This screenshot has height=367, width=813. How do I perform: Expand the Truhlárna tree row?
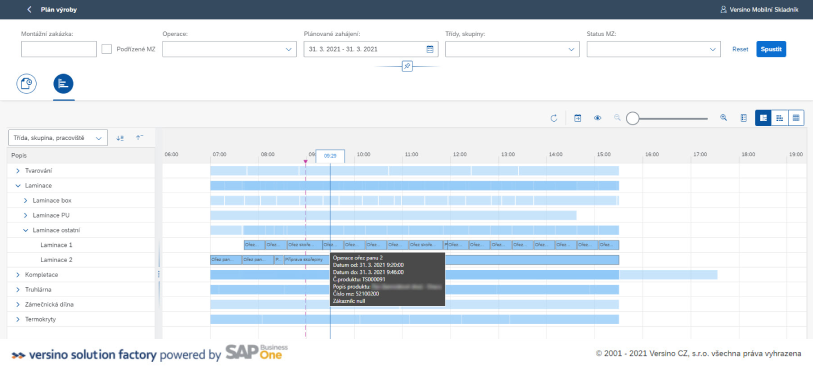click(18, 290)
